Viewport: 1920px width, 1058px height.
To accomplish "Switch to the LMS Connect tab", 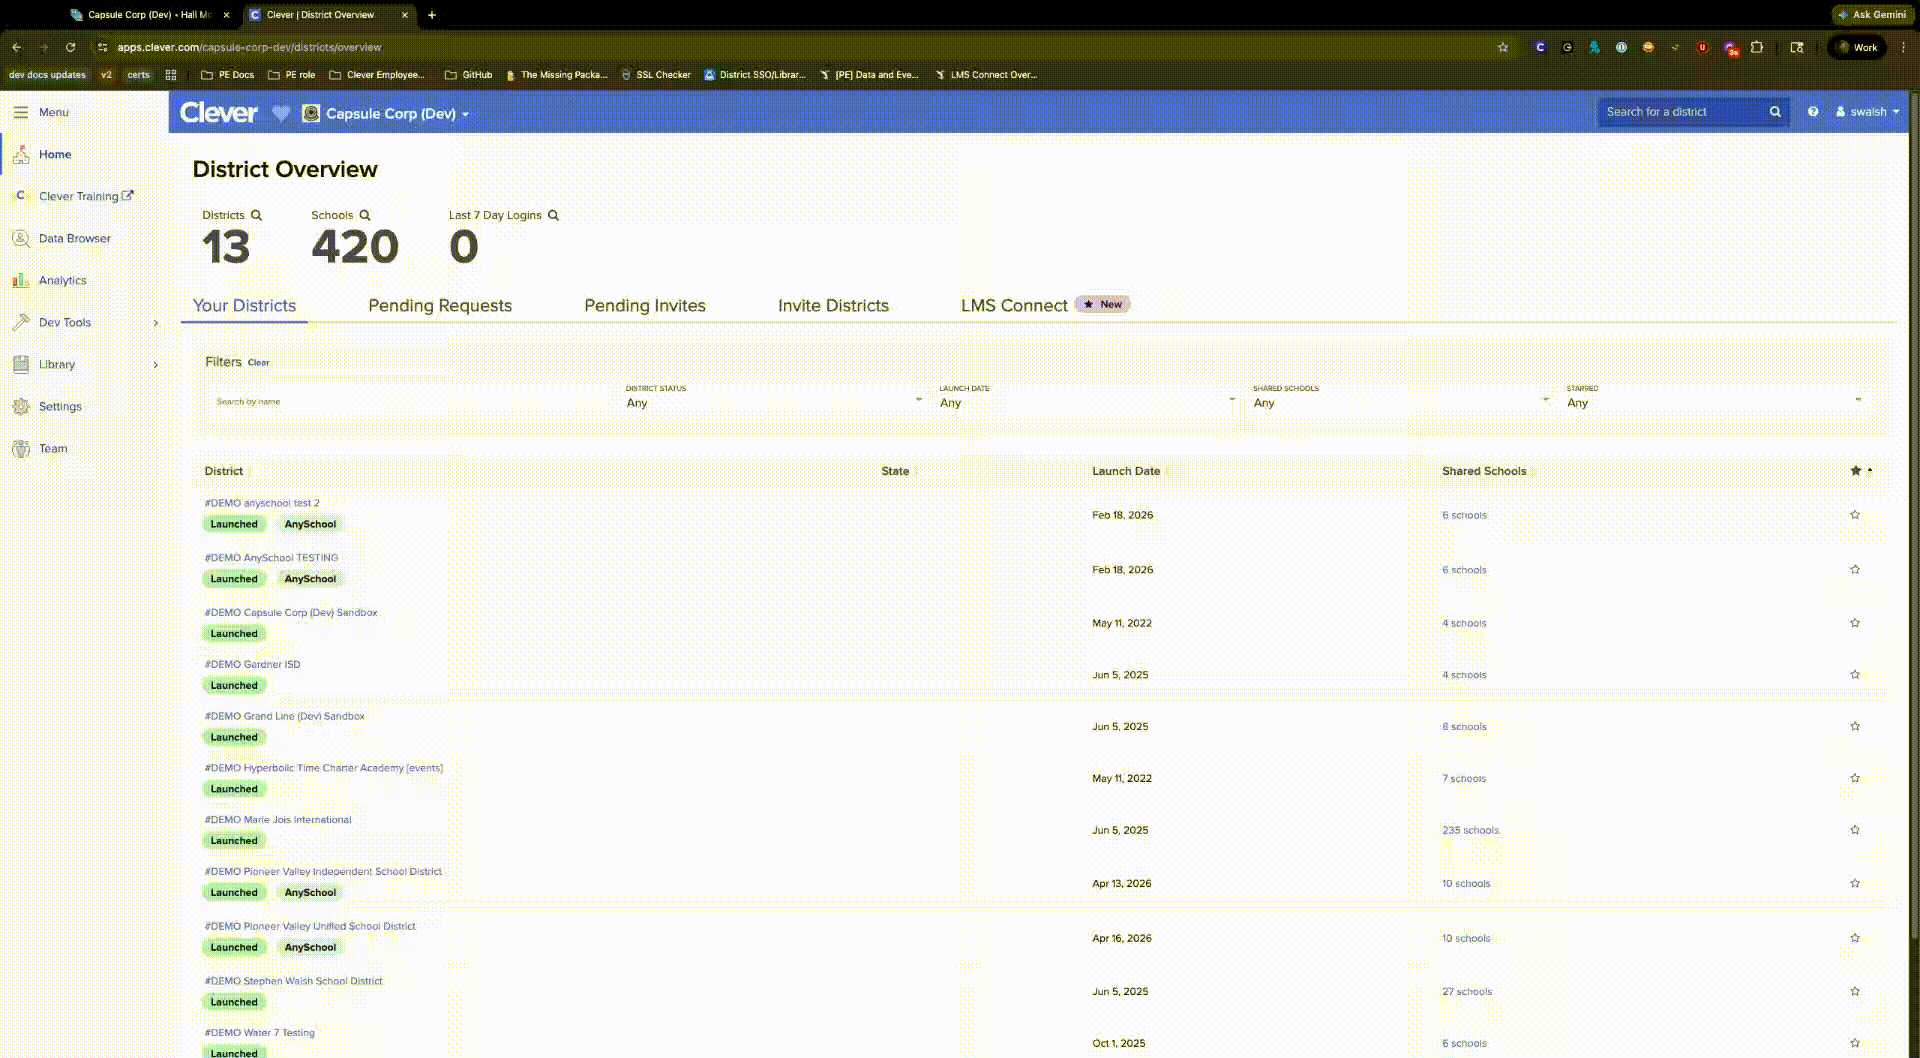I will pyautogui.click(x=1013, y=306).
